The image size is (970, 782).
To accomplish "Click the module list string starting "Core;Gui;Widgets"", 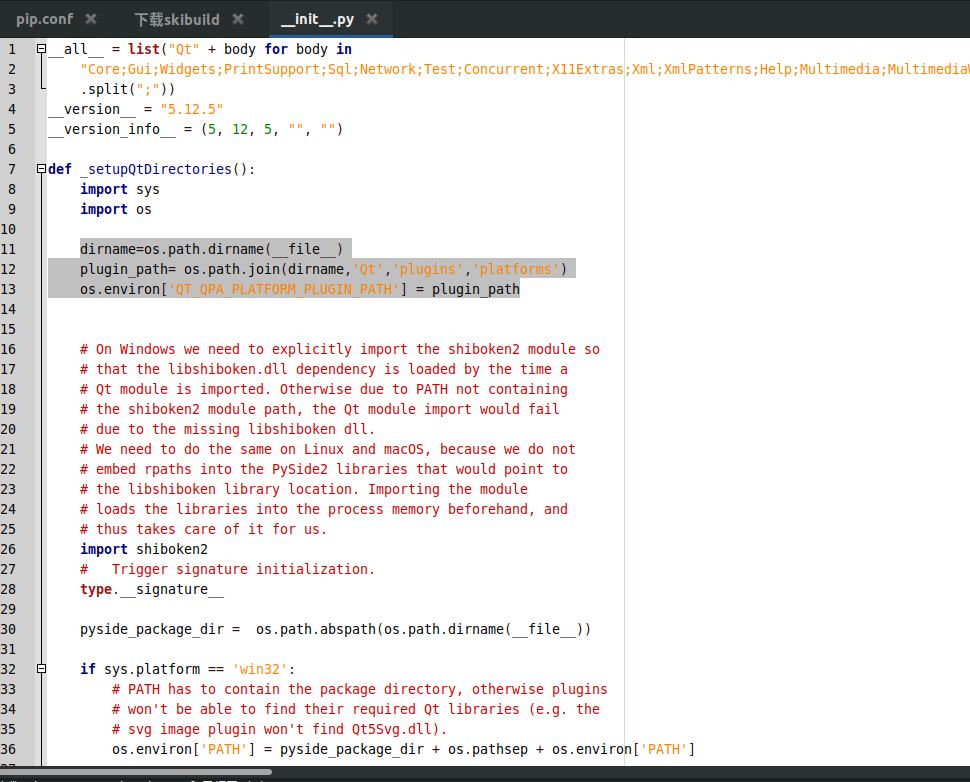I will [525, 69].
